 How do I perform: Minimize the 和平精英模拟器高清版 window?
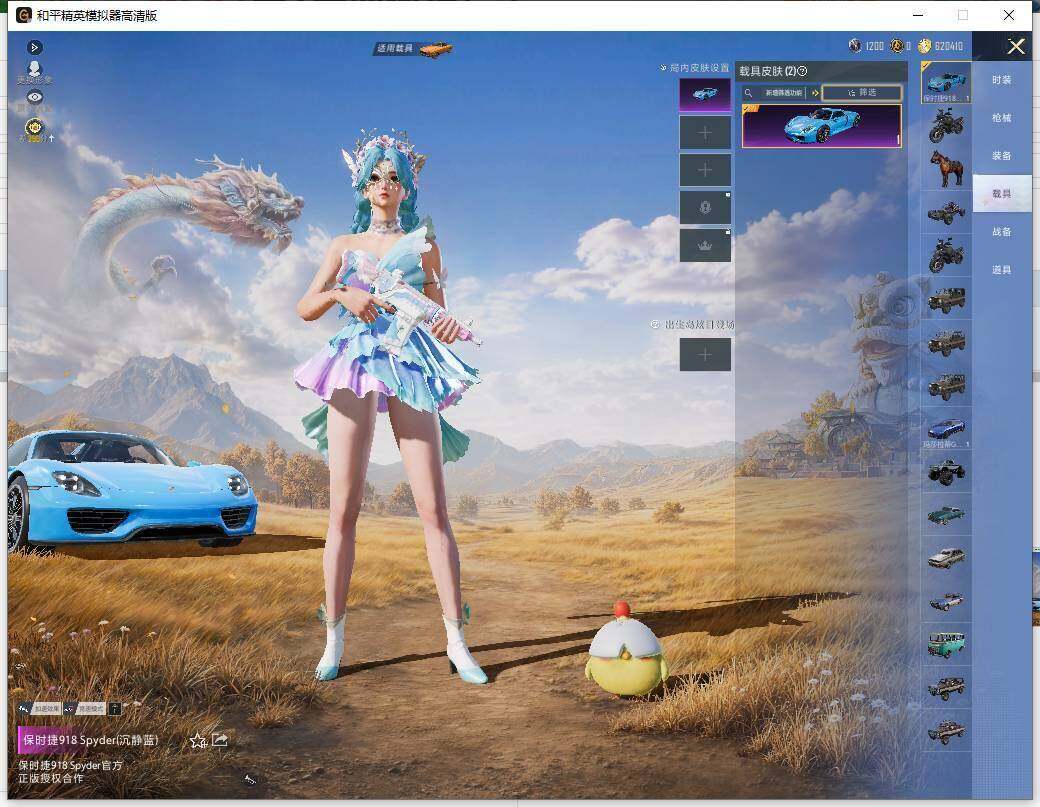coord(919,15)
